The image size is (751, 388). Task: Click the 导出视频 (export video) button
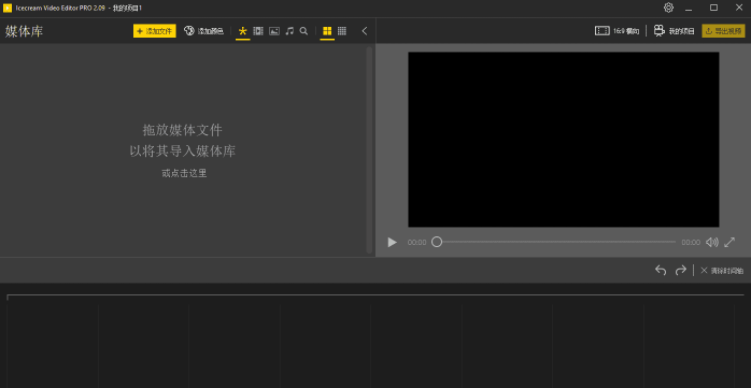[723, 31]
